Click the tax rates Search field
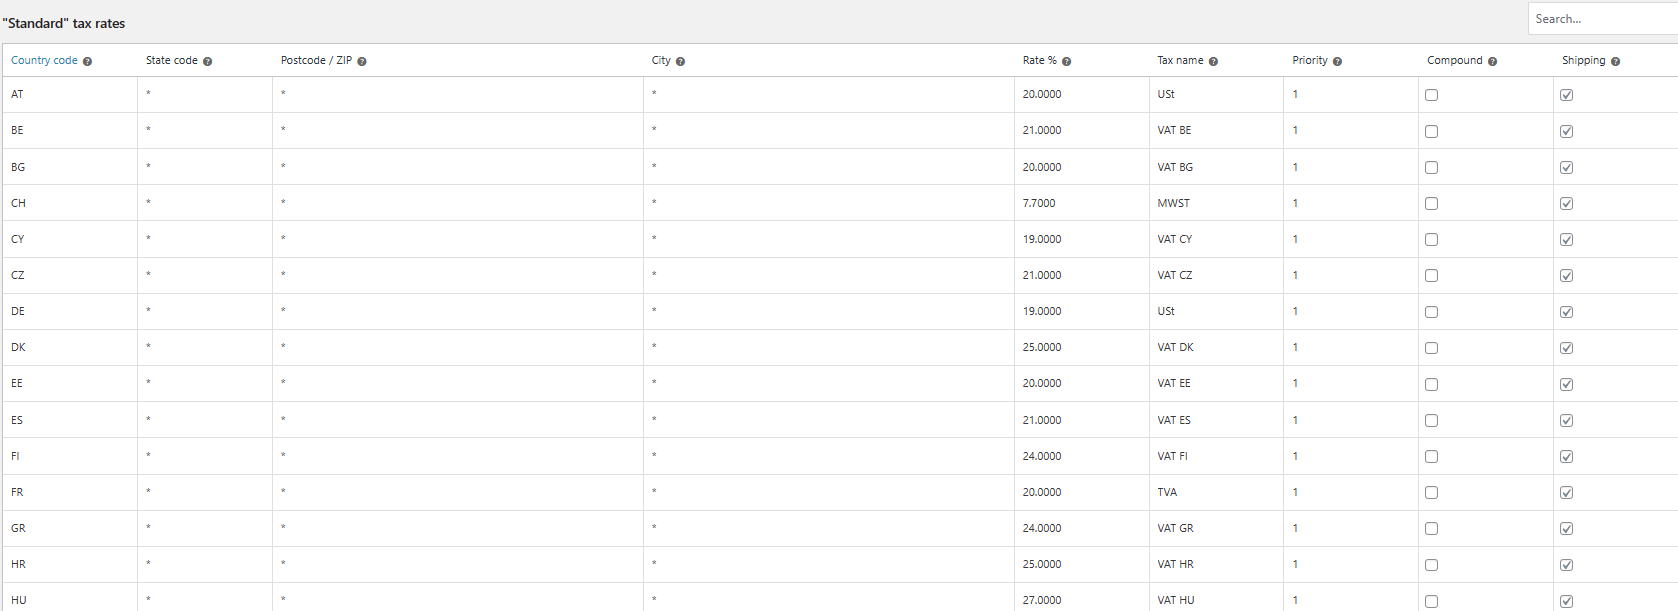Image resolution: width=1678 pixels, height=611 pixels. 1602,19
